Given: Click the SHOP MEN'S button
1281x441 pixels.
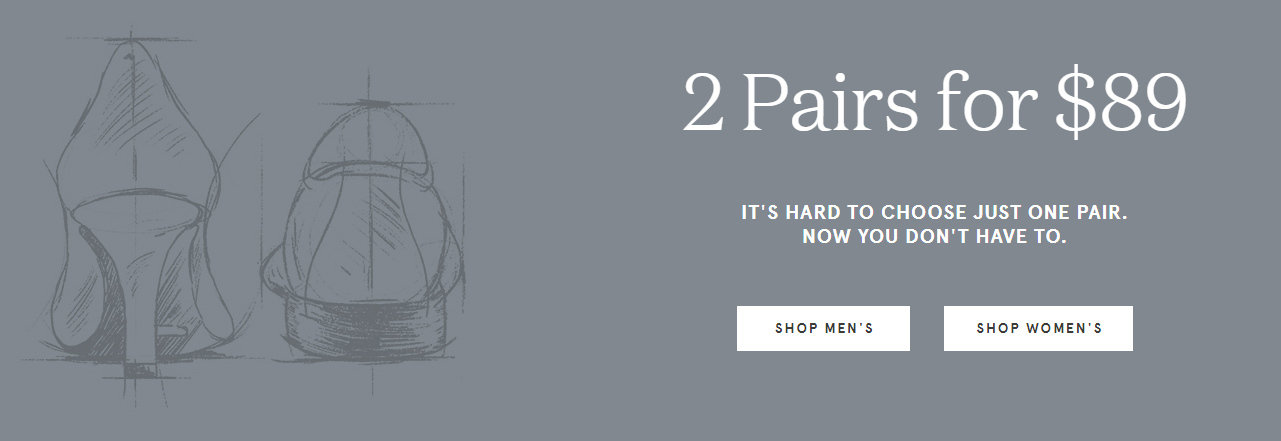Looking at the screenshot, I should tap(823, 328).
